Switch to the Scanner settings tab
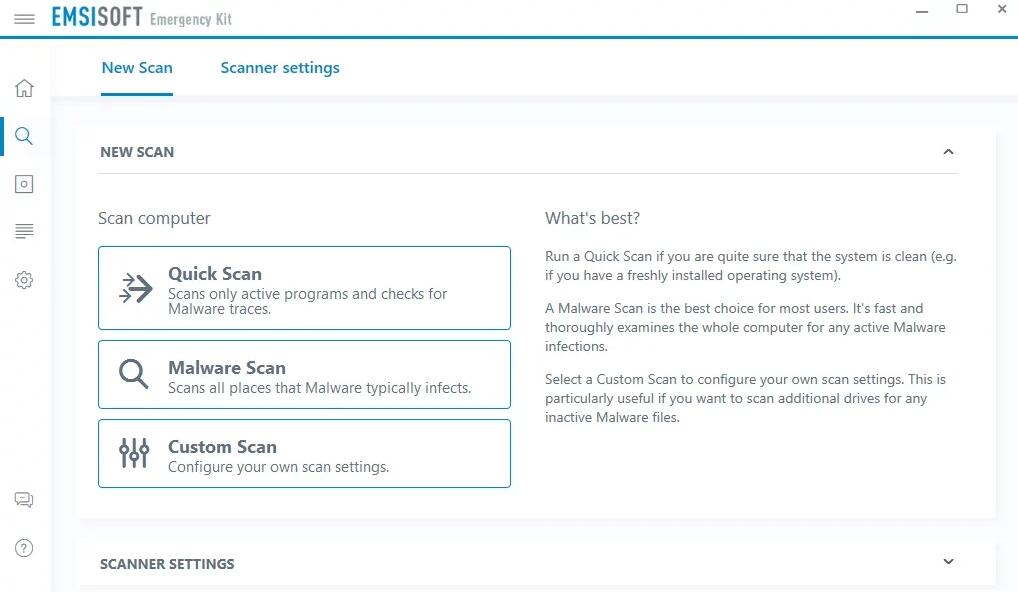 [x=280, y=68]
